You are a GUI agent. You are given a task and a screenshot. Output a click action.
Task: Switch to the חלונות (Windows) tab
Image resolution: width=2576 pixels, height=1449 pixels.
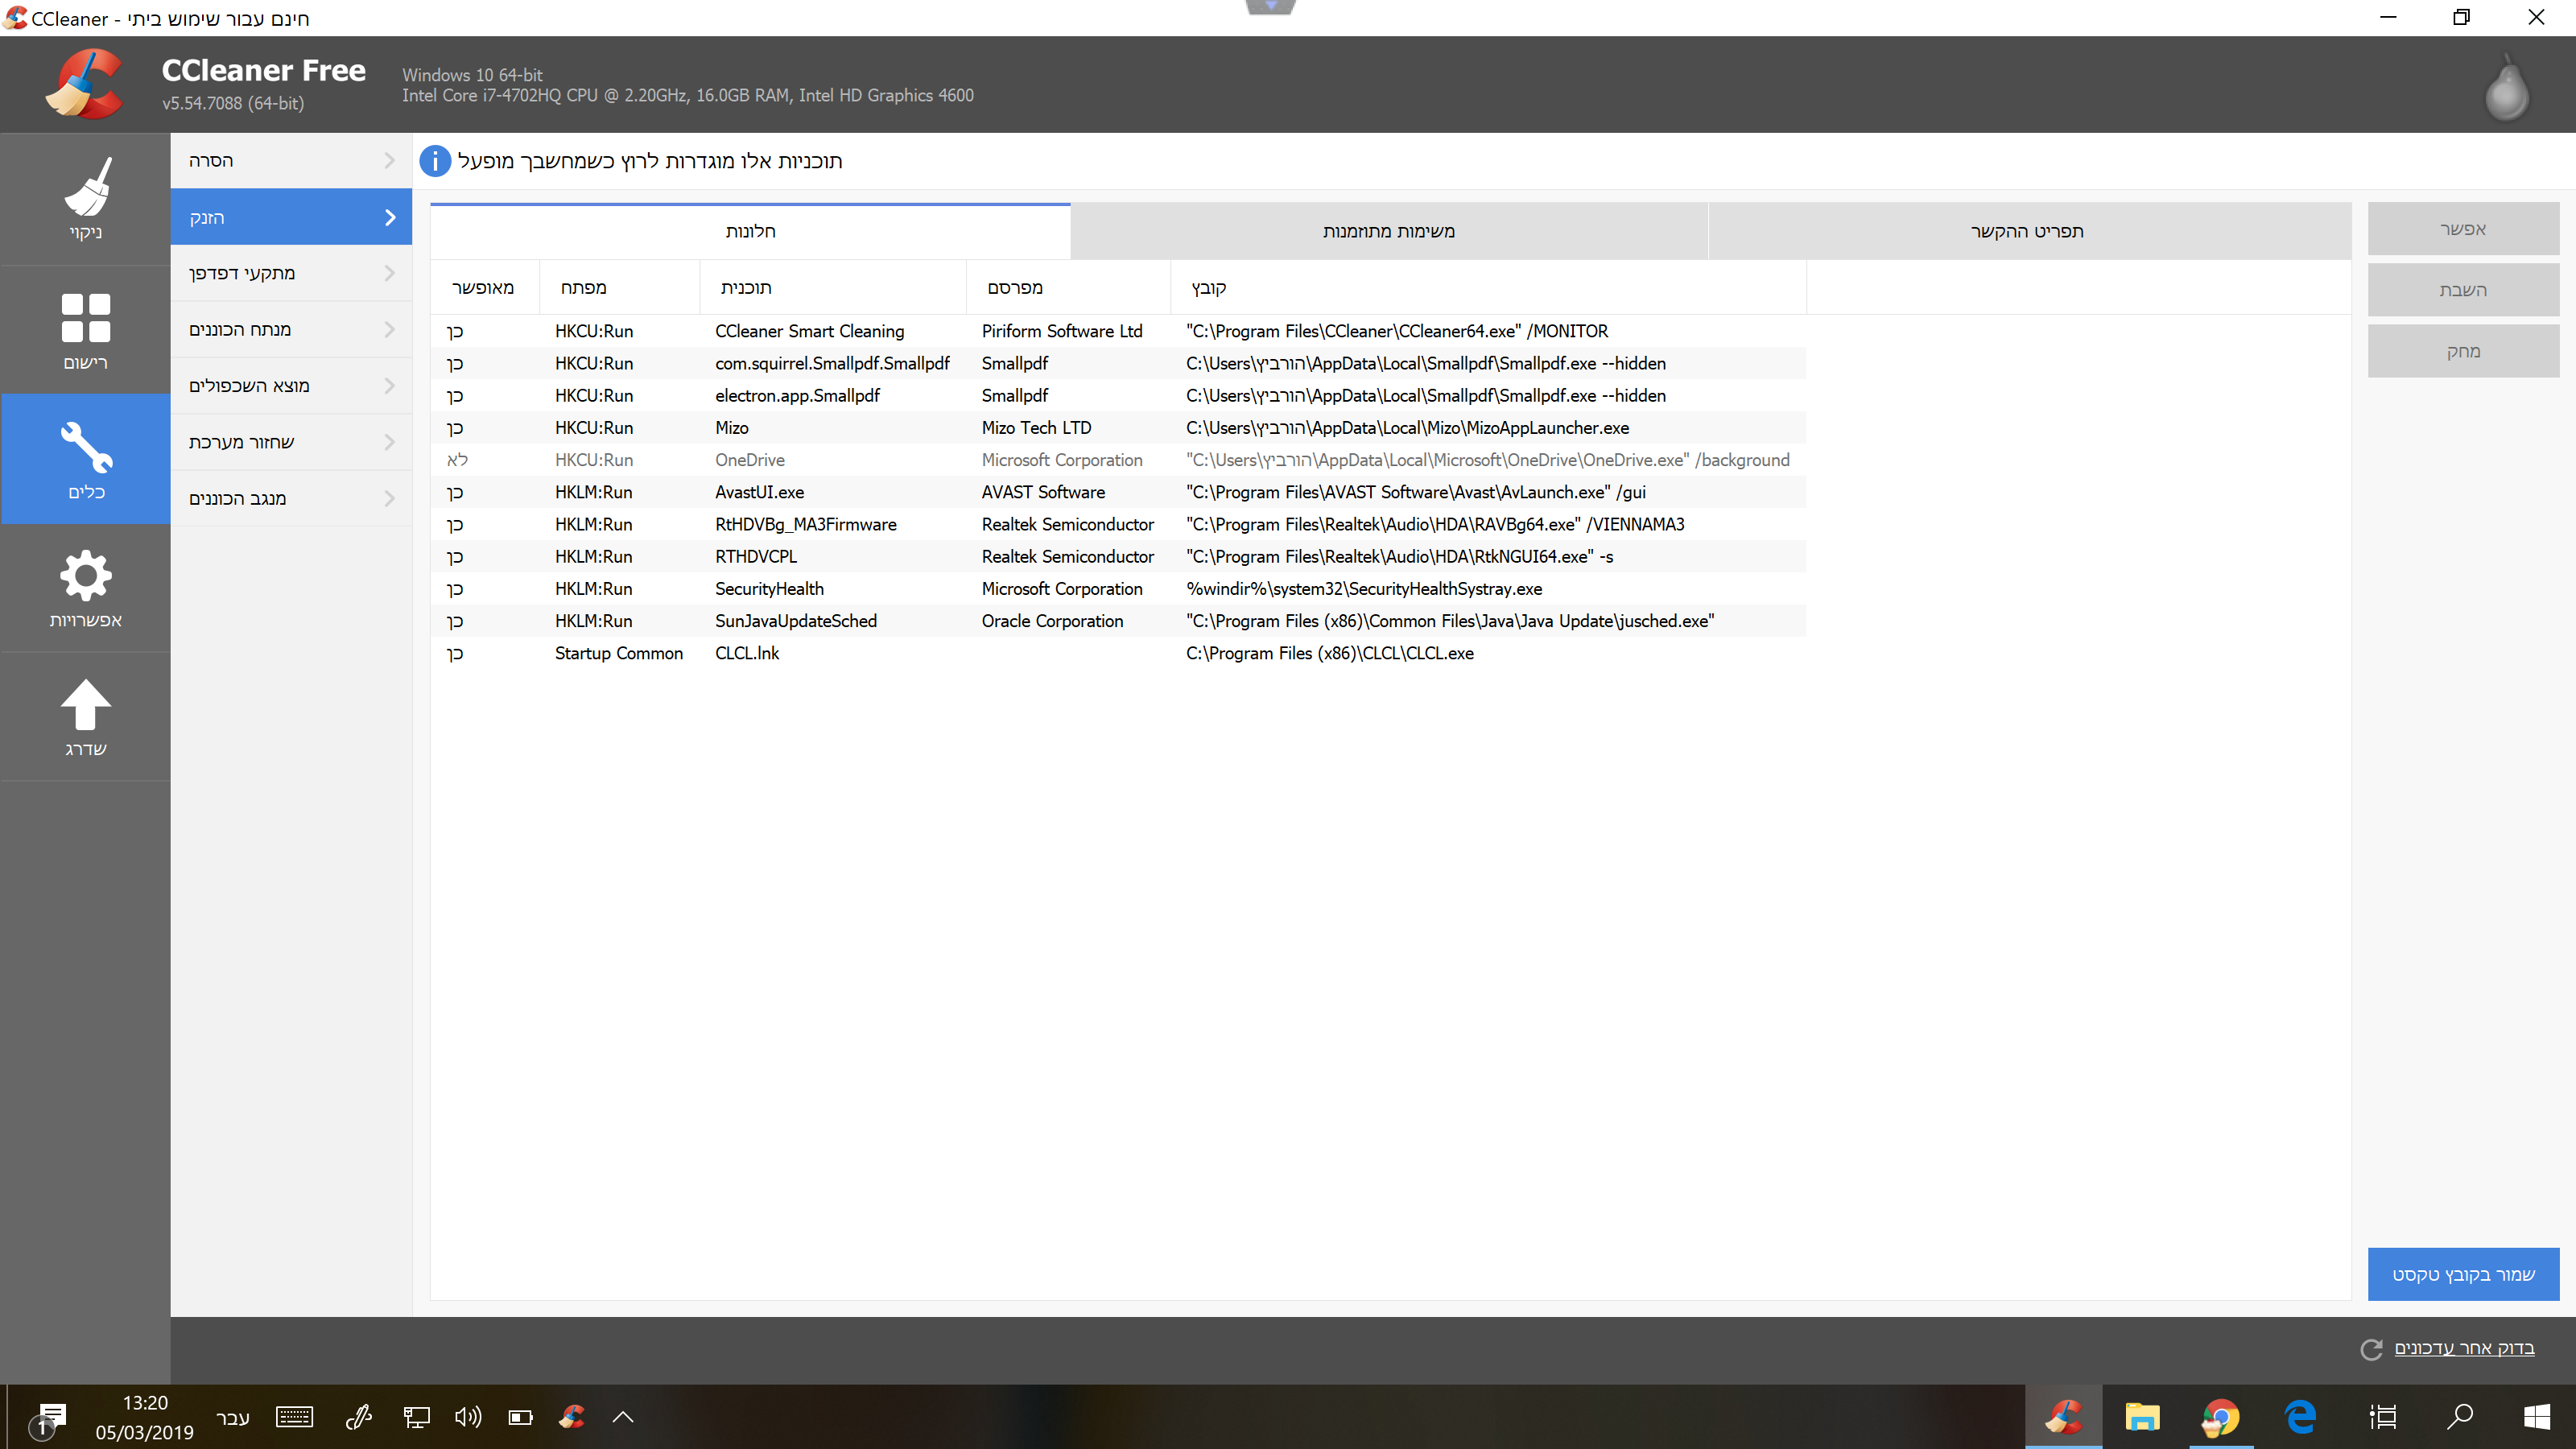coord(750,231)
